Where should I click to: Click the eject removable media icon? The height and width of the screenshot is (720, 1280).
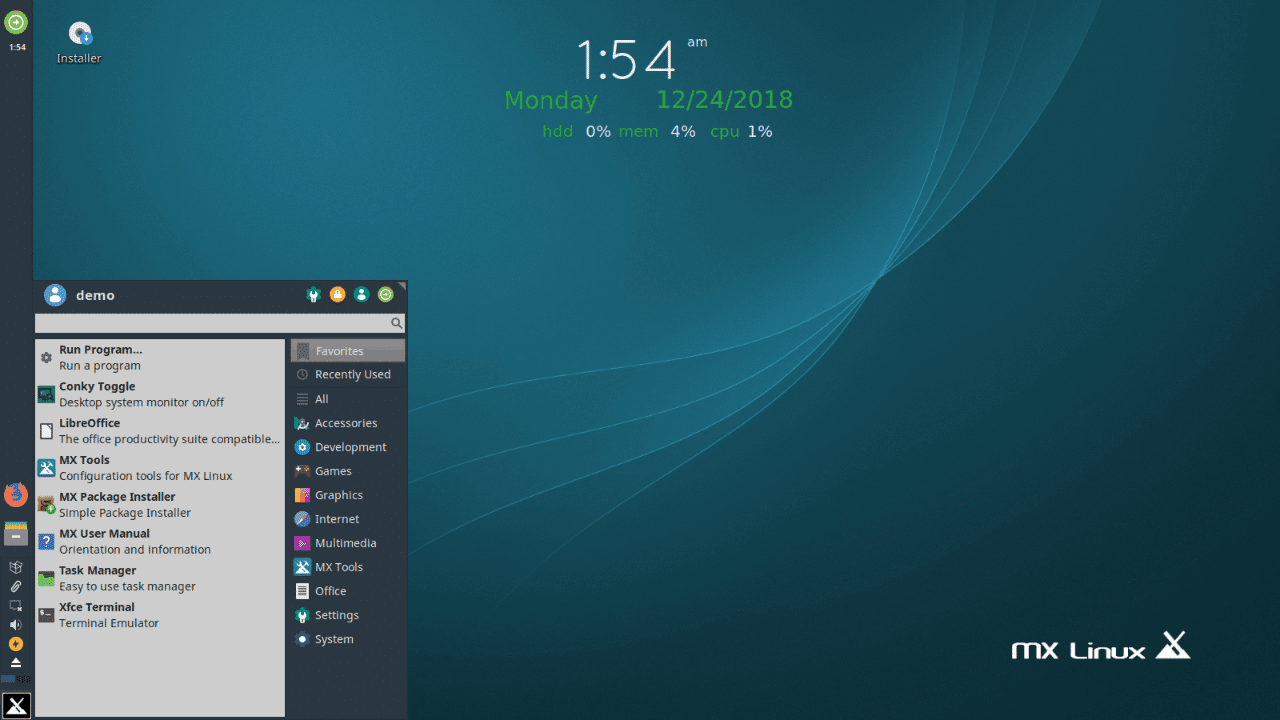16,663
